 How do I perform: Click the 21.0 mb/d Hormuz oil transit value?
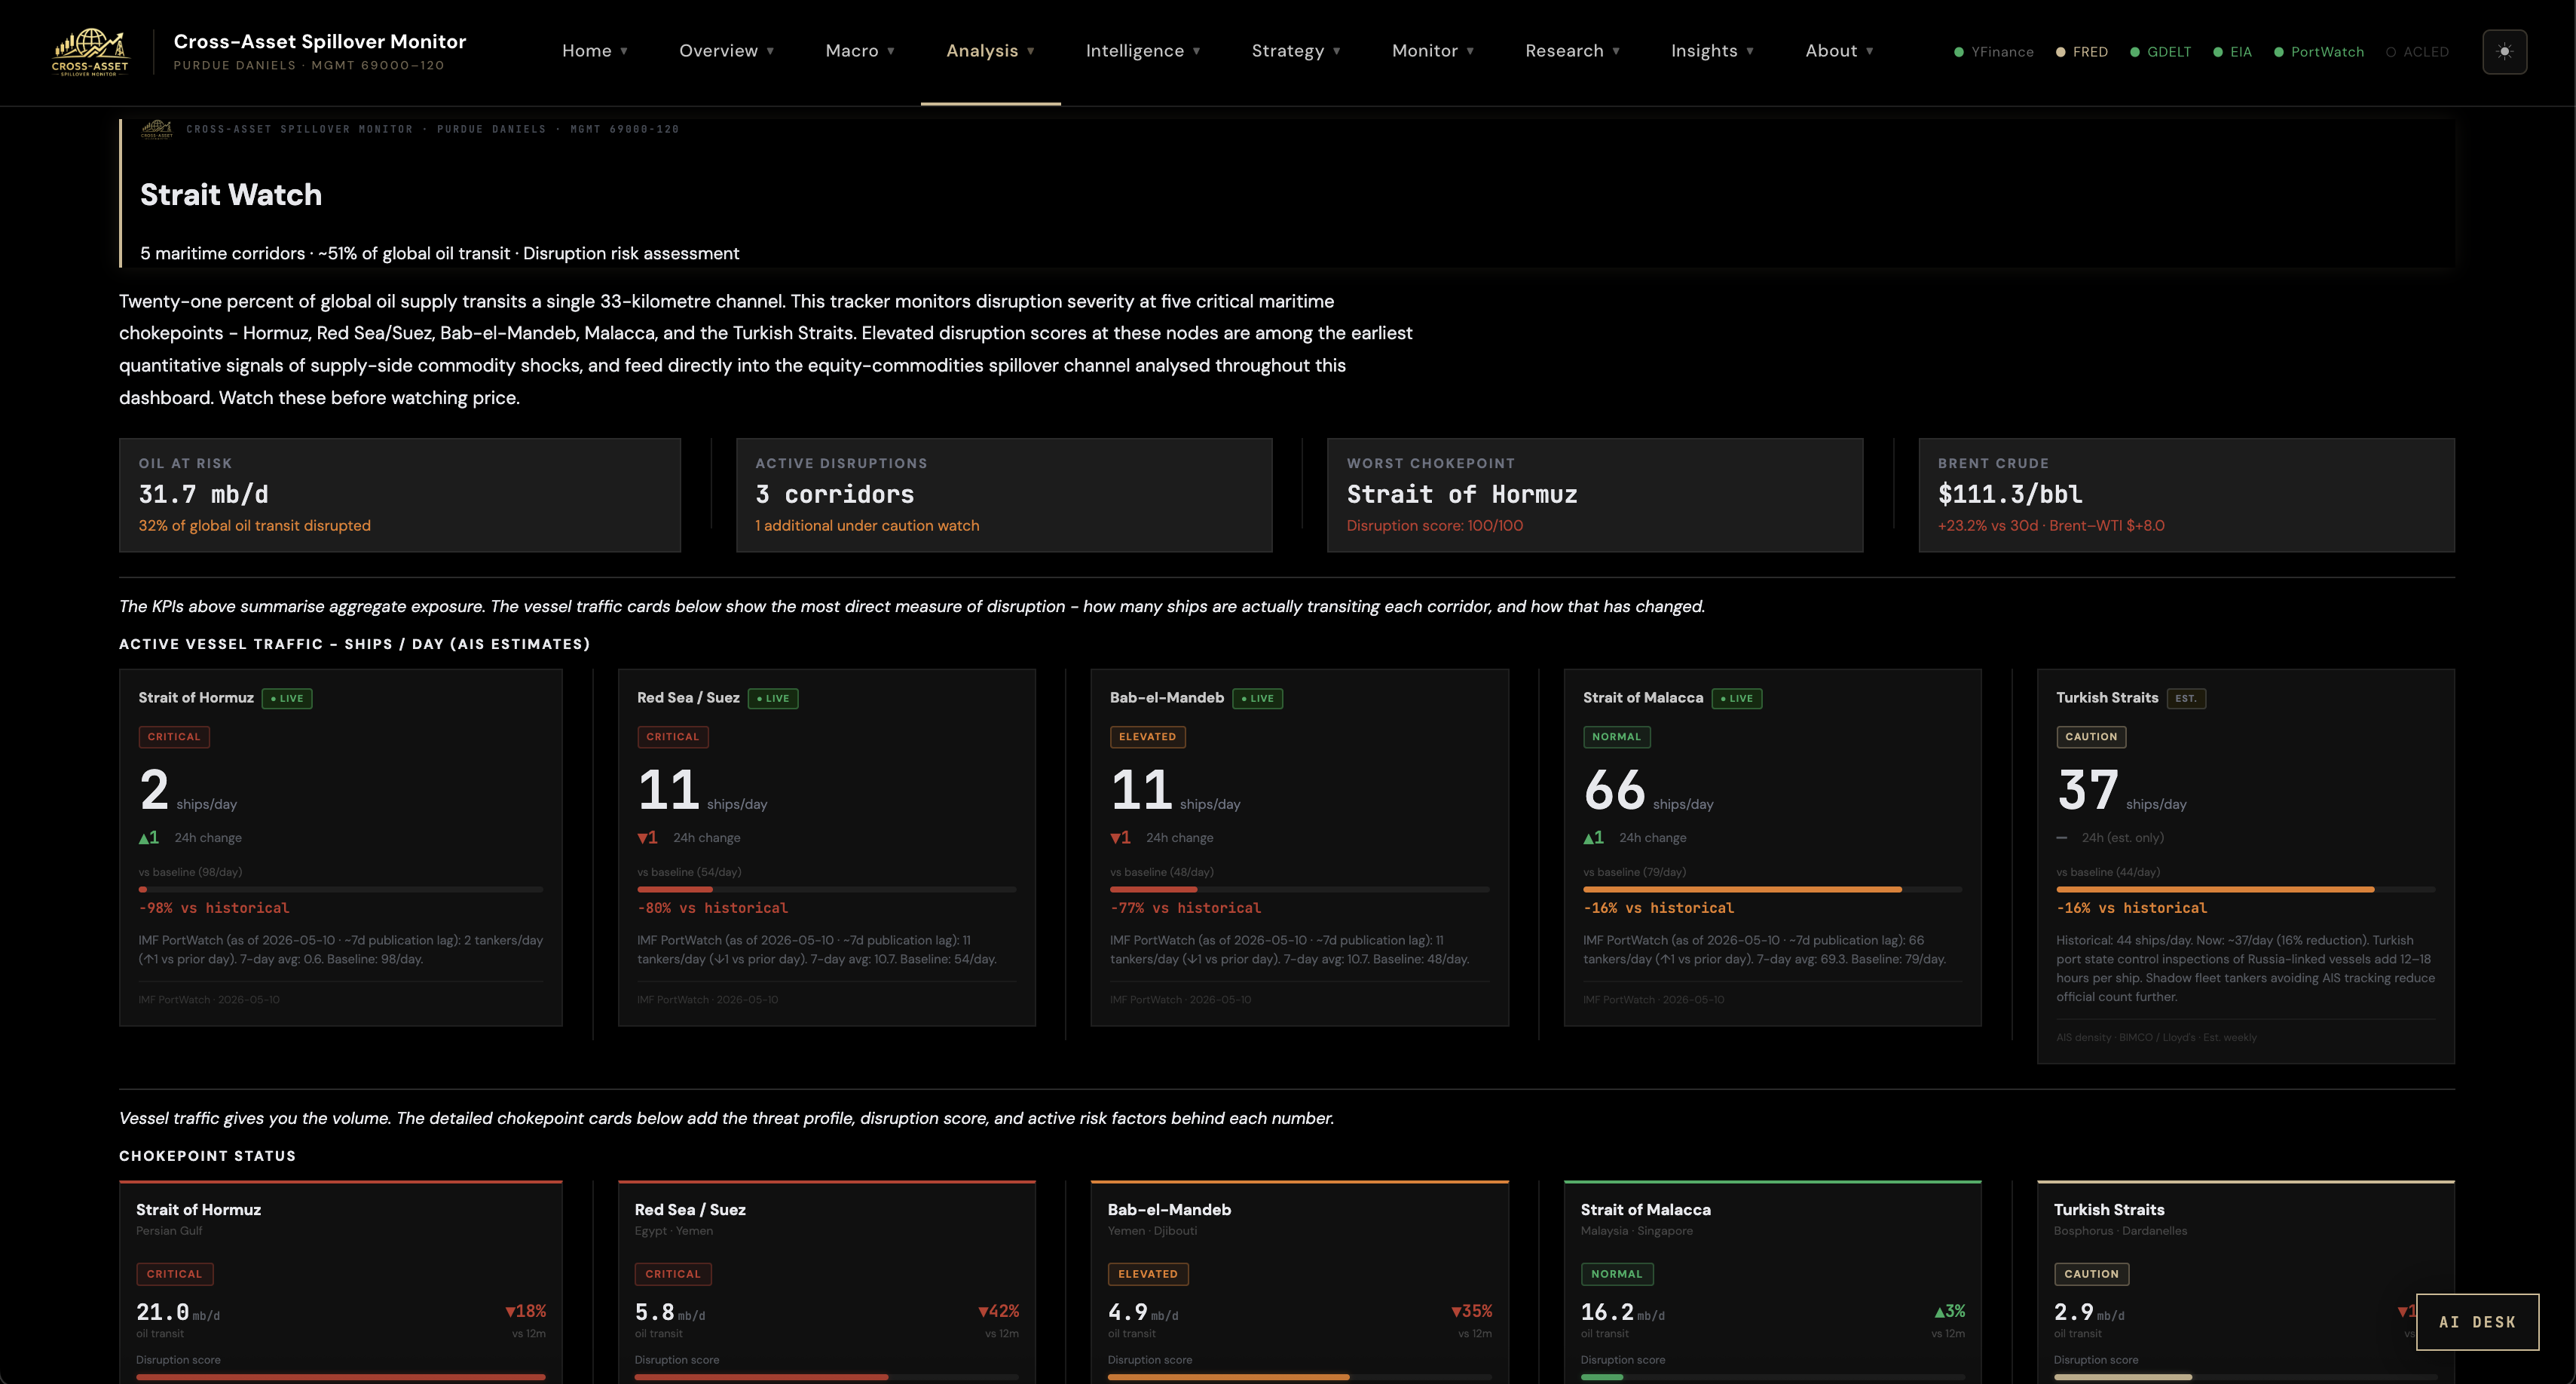click(x=178, y=1312)
